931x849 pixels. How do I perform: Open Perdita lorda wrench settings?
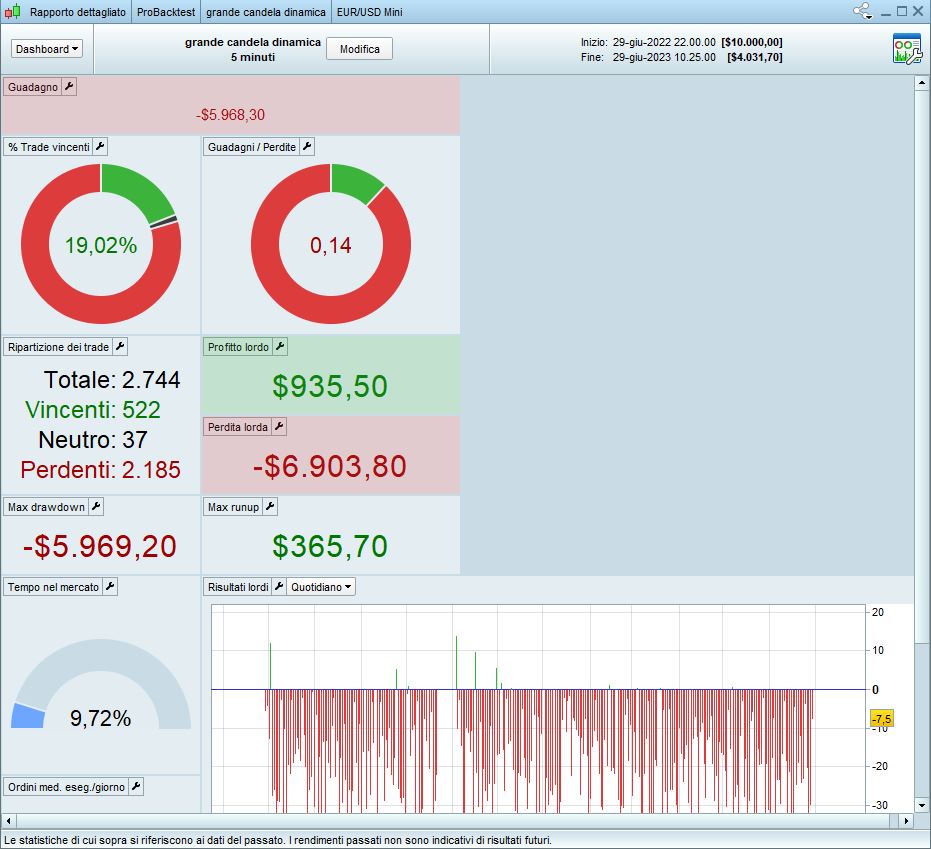click(279, 427)
